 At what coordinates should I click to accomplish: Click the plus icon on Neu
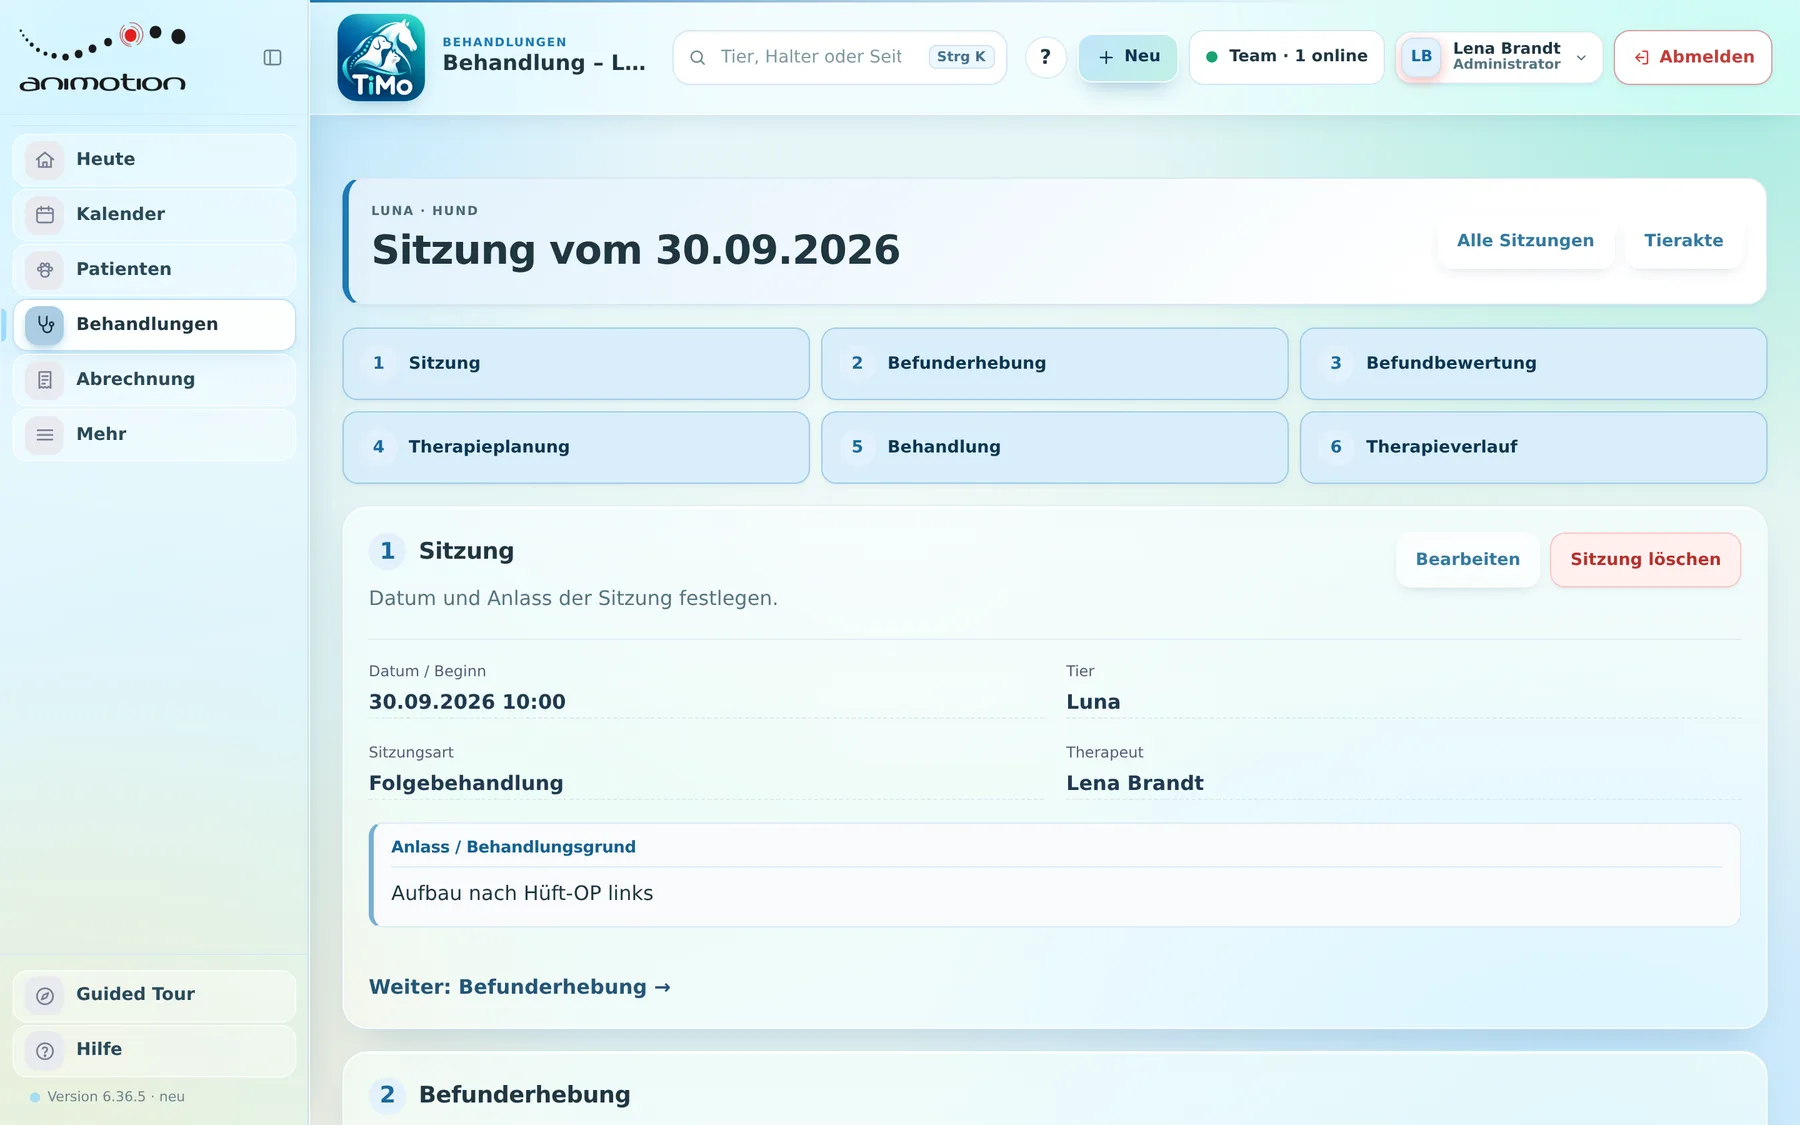pos(1106,58)
